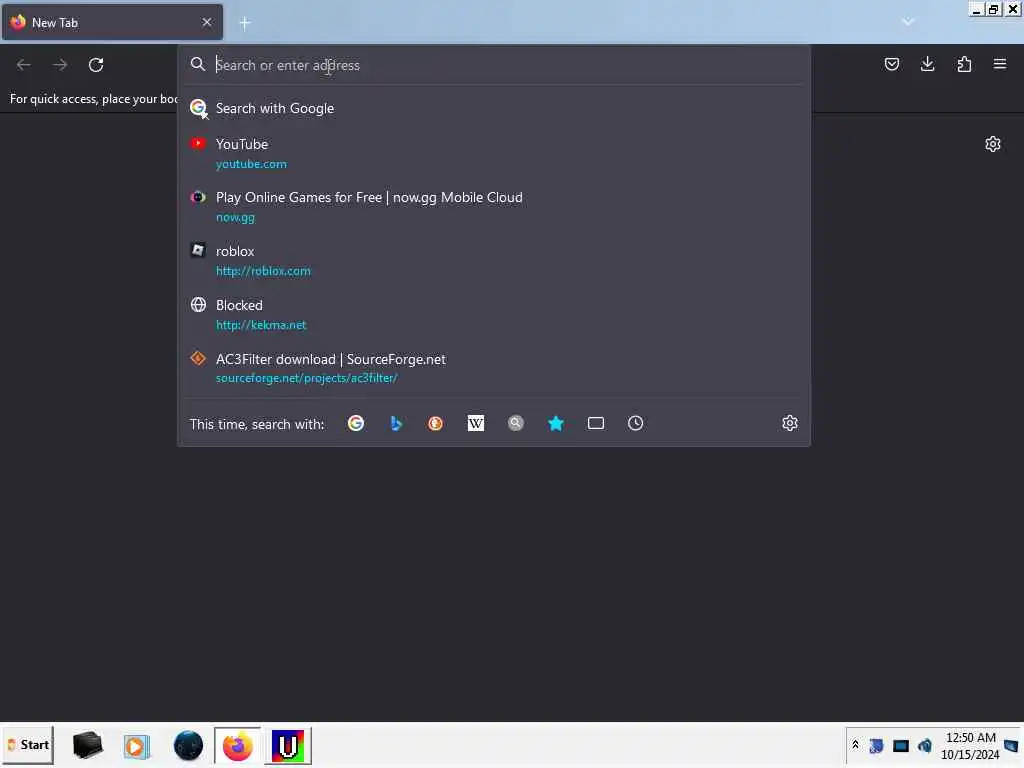Open the Firefox hamburger application menu
The width and height of the screenshot is (1024, 768).
coord(1000,64)
